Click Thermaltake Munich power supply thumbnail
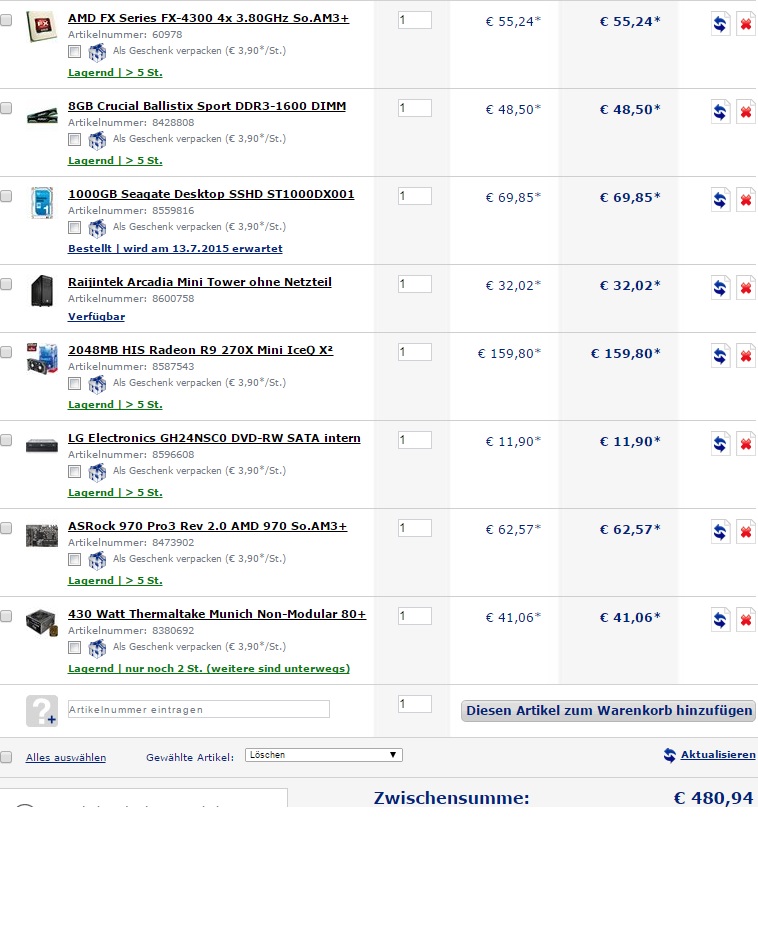Viewport: 758px width, 942px height. [x=41, y=622]
